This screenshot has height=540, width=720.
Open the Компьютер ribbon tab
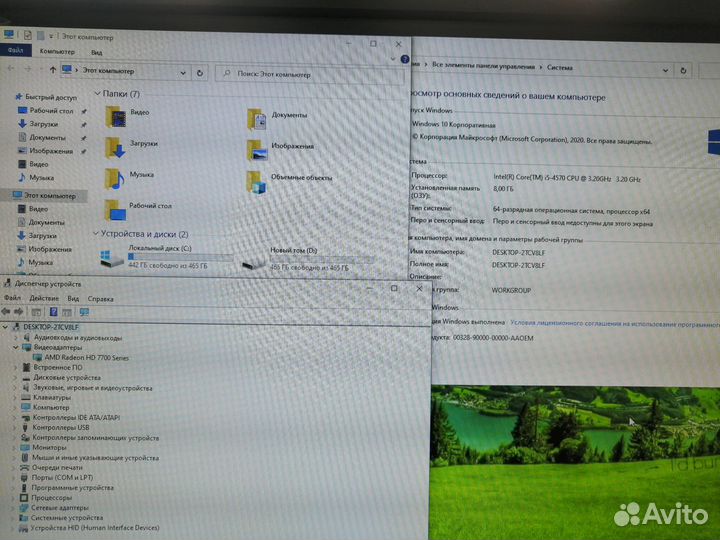(57, 51)
